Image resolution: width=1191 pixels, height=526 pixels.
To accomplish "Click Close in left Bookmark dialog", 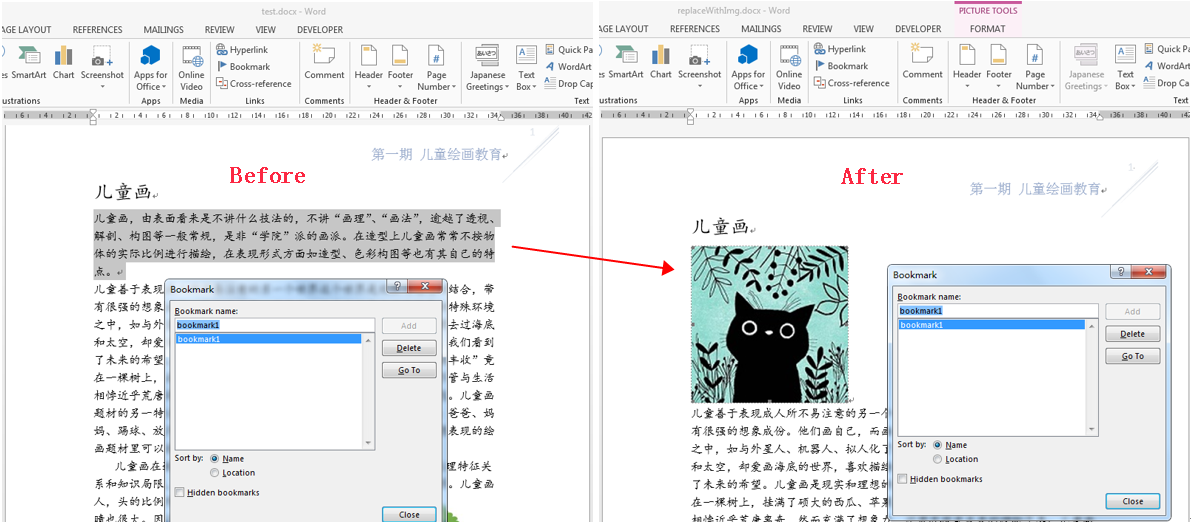I will (x=409, y=515).
